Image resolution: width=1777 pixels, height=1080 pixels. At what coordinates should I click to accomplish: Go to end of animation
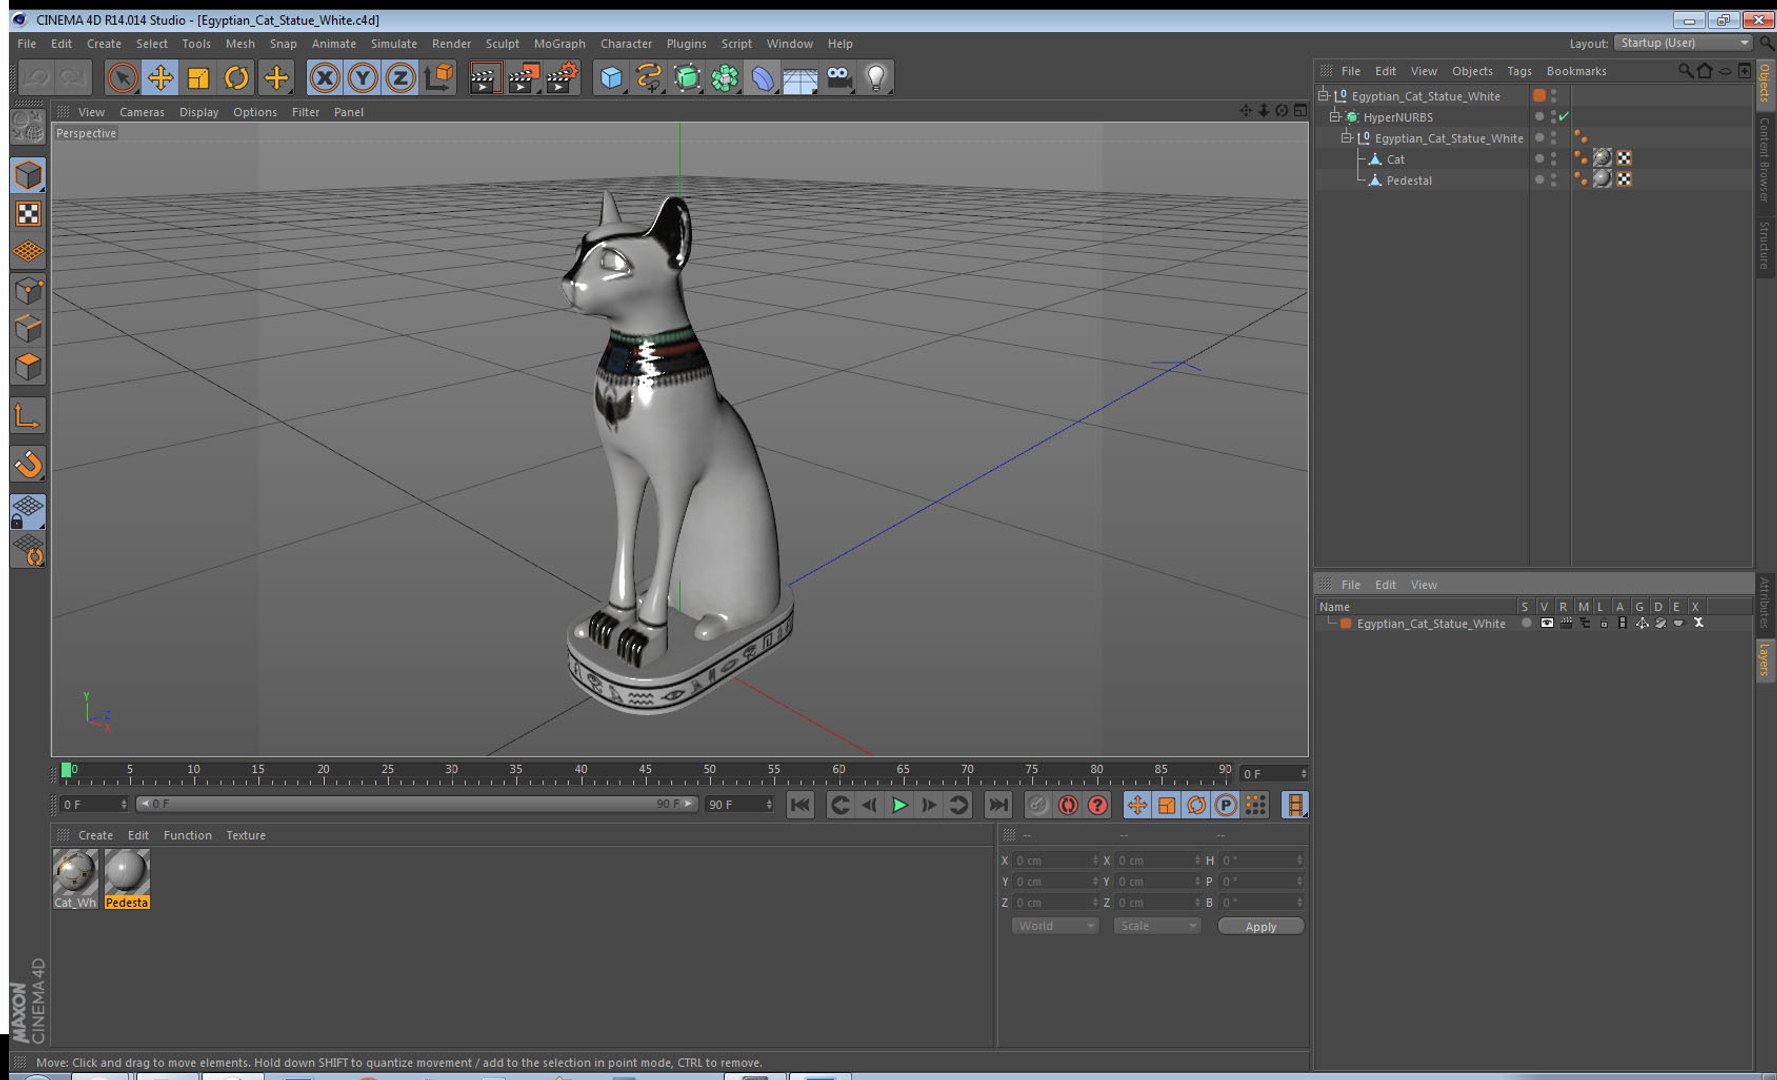point(998,805)
